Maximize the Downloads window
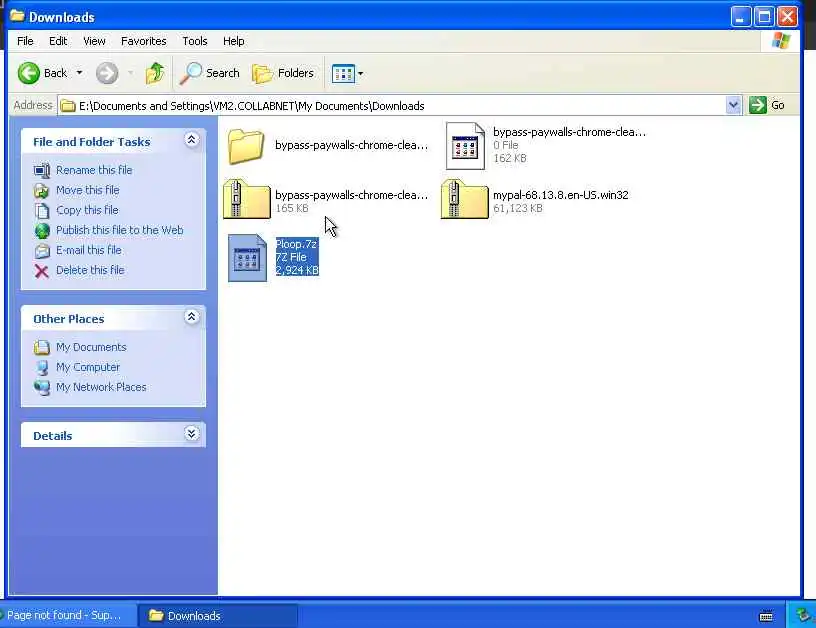Image resolution: width=816 pixels, height=628 pixels. pos(764,17)
